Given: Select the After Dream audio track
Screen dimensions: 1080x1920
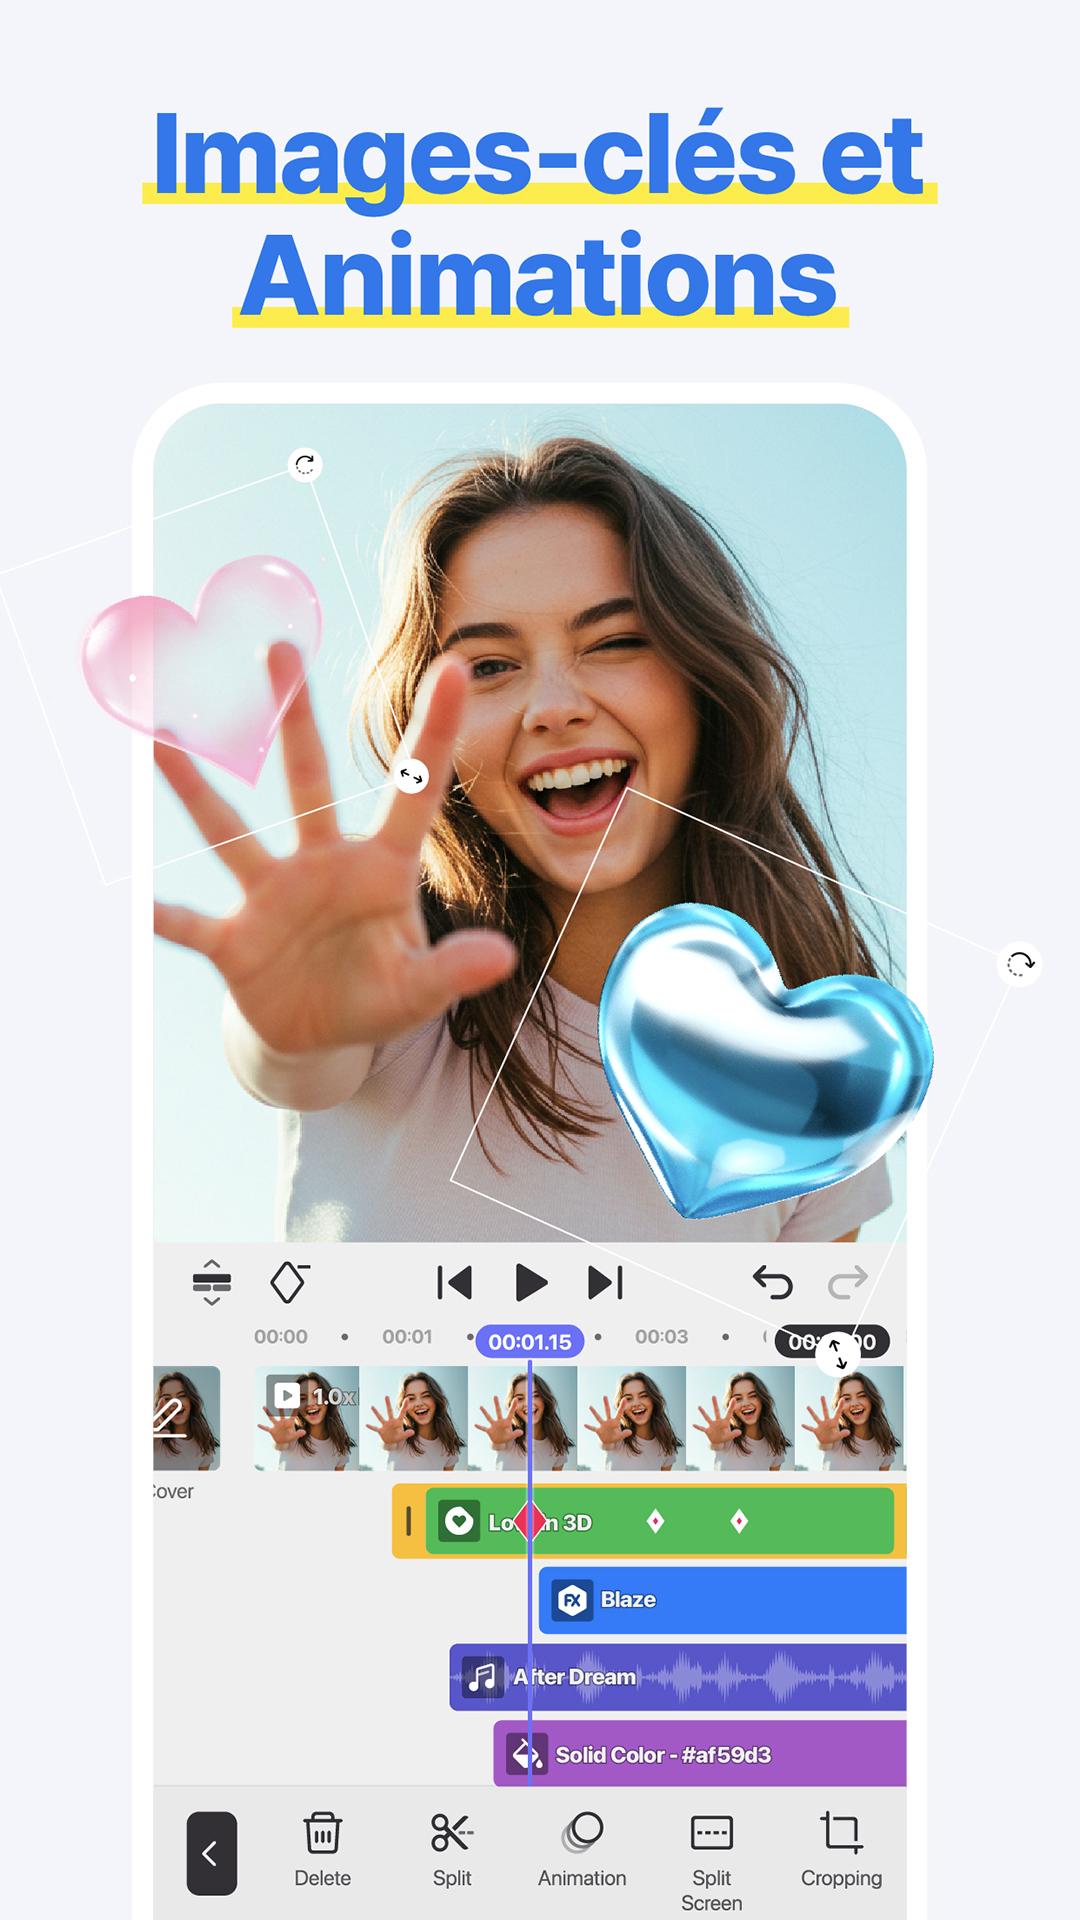Looking at the screenshot, I should (678, 1677).
